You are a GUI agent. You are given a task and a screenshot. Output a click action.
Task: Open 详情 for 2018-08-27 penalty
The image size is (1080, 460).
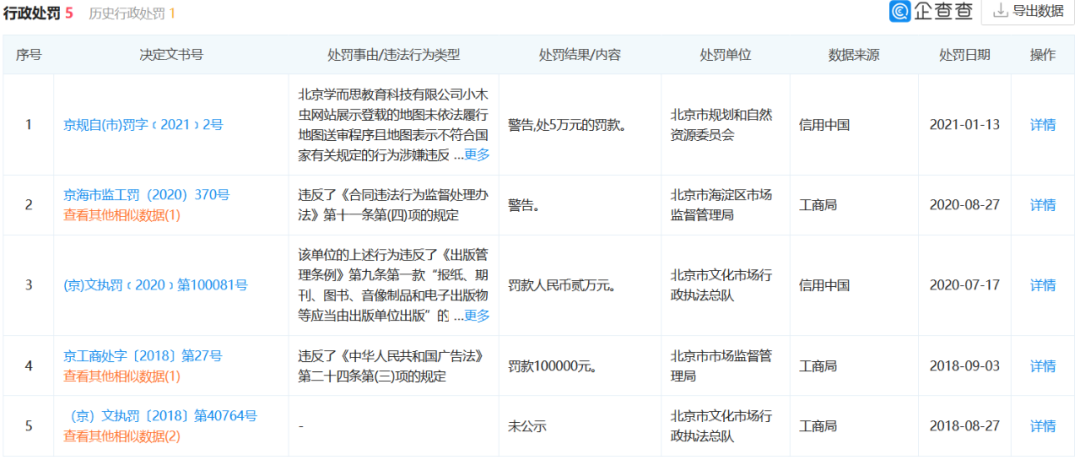(1042, 426)
